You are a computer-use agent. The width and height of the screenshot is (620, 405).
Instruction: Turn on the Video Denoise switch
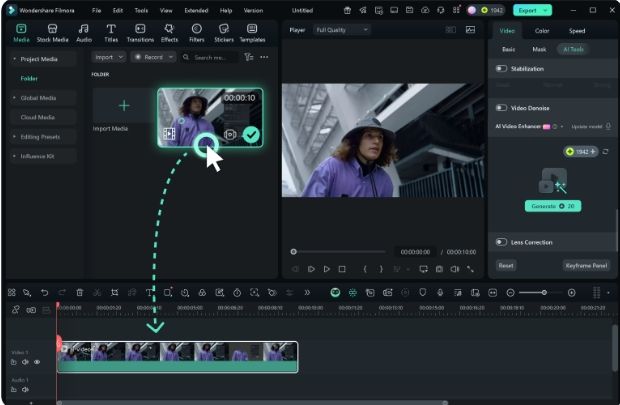coord(502,107)
